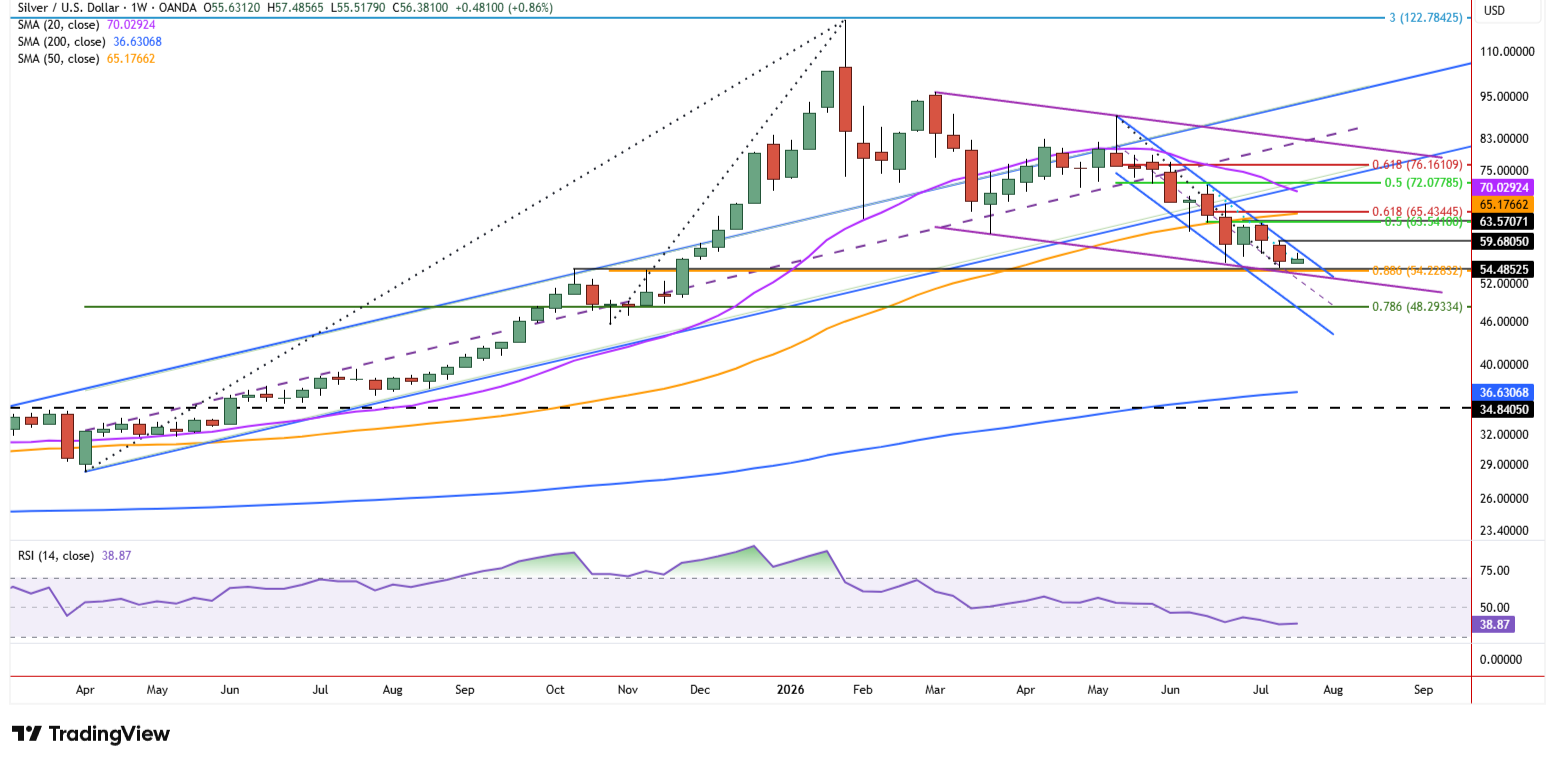This screenshot has width=1555, height=764.
Task: Click the Feb label on time axis
Action: pos(863,690)
